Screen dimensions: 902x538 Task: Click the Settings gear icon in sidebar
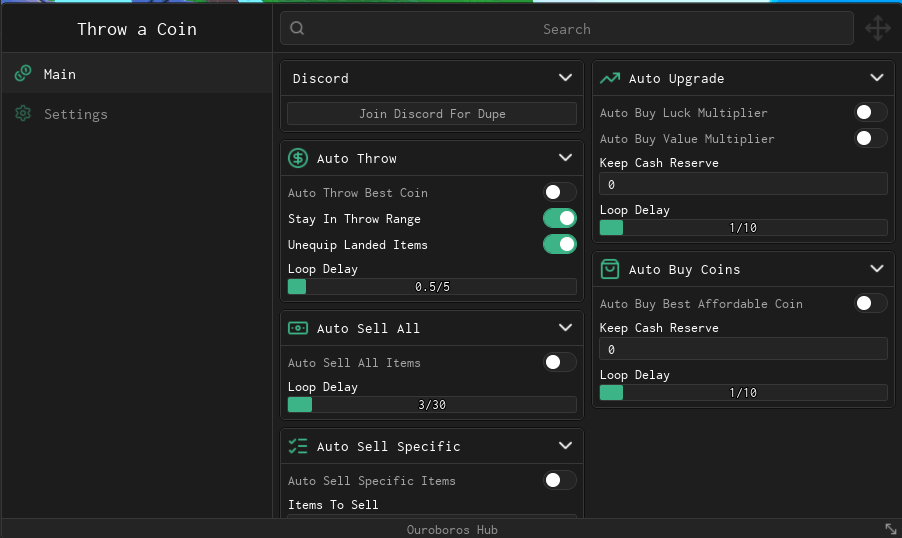[23, 113]
